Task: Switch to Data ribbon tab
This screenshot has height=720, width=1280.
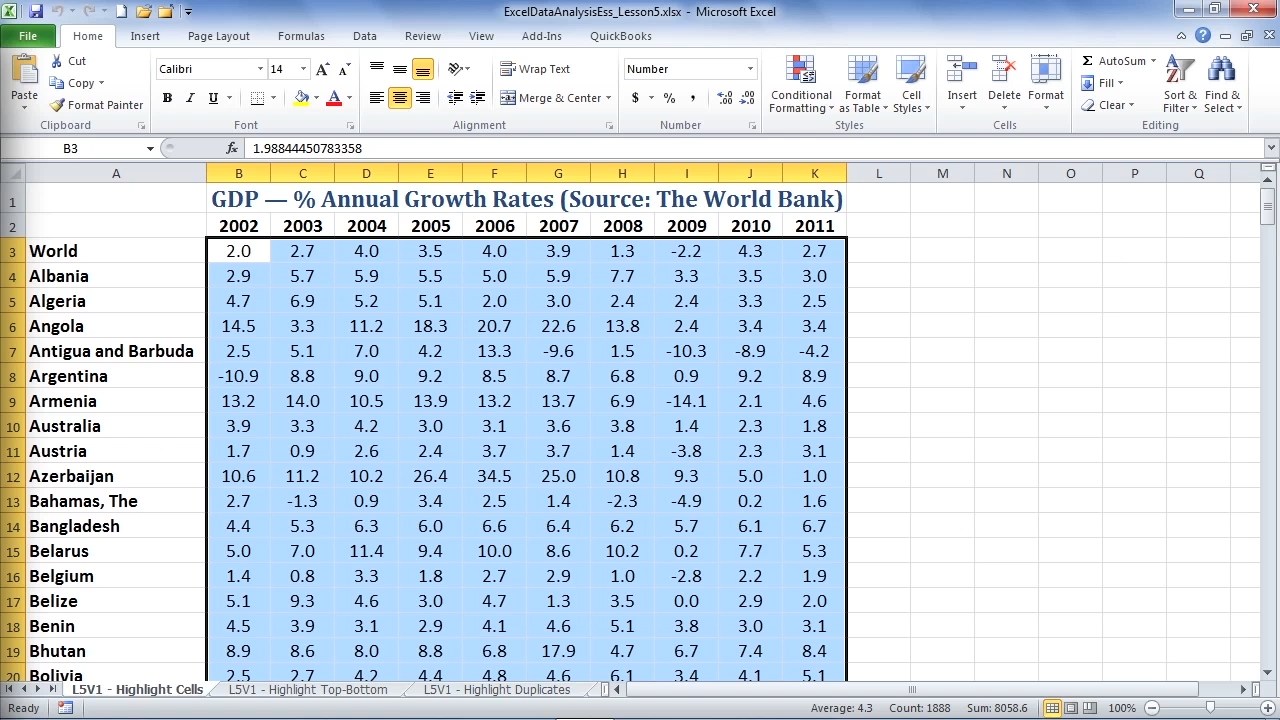Action: click(x=365, y=36)
